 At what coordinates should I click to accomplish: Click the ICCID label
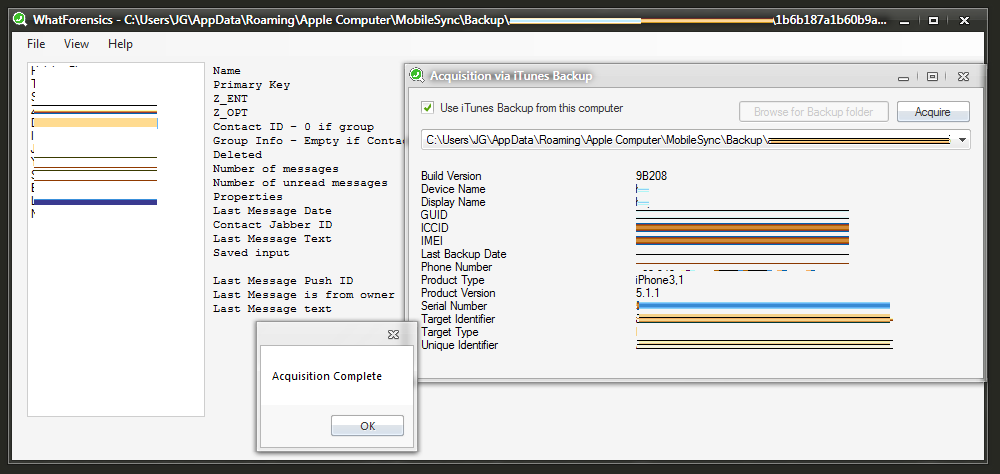click(435, 228)
